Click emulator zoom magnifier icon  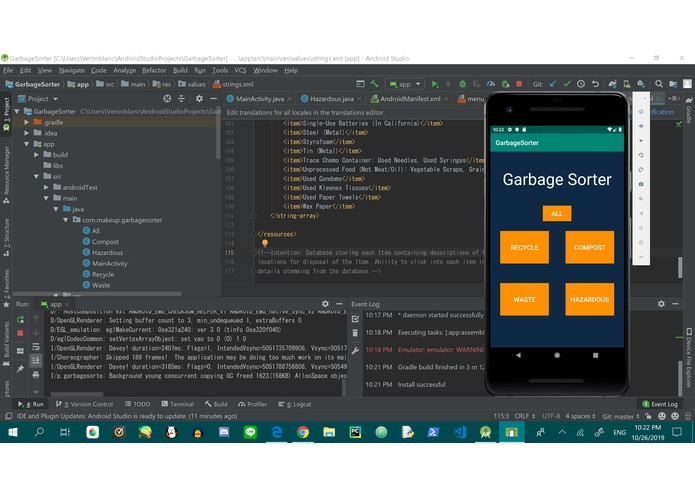click(641, 198)
